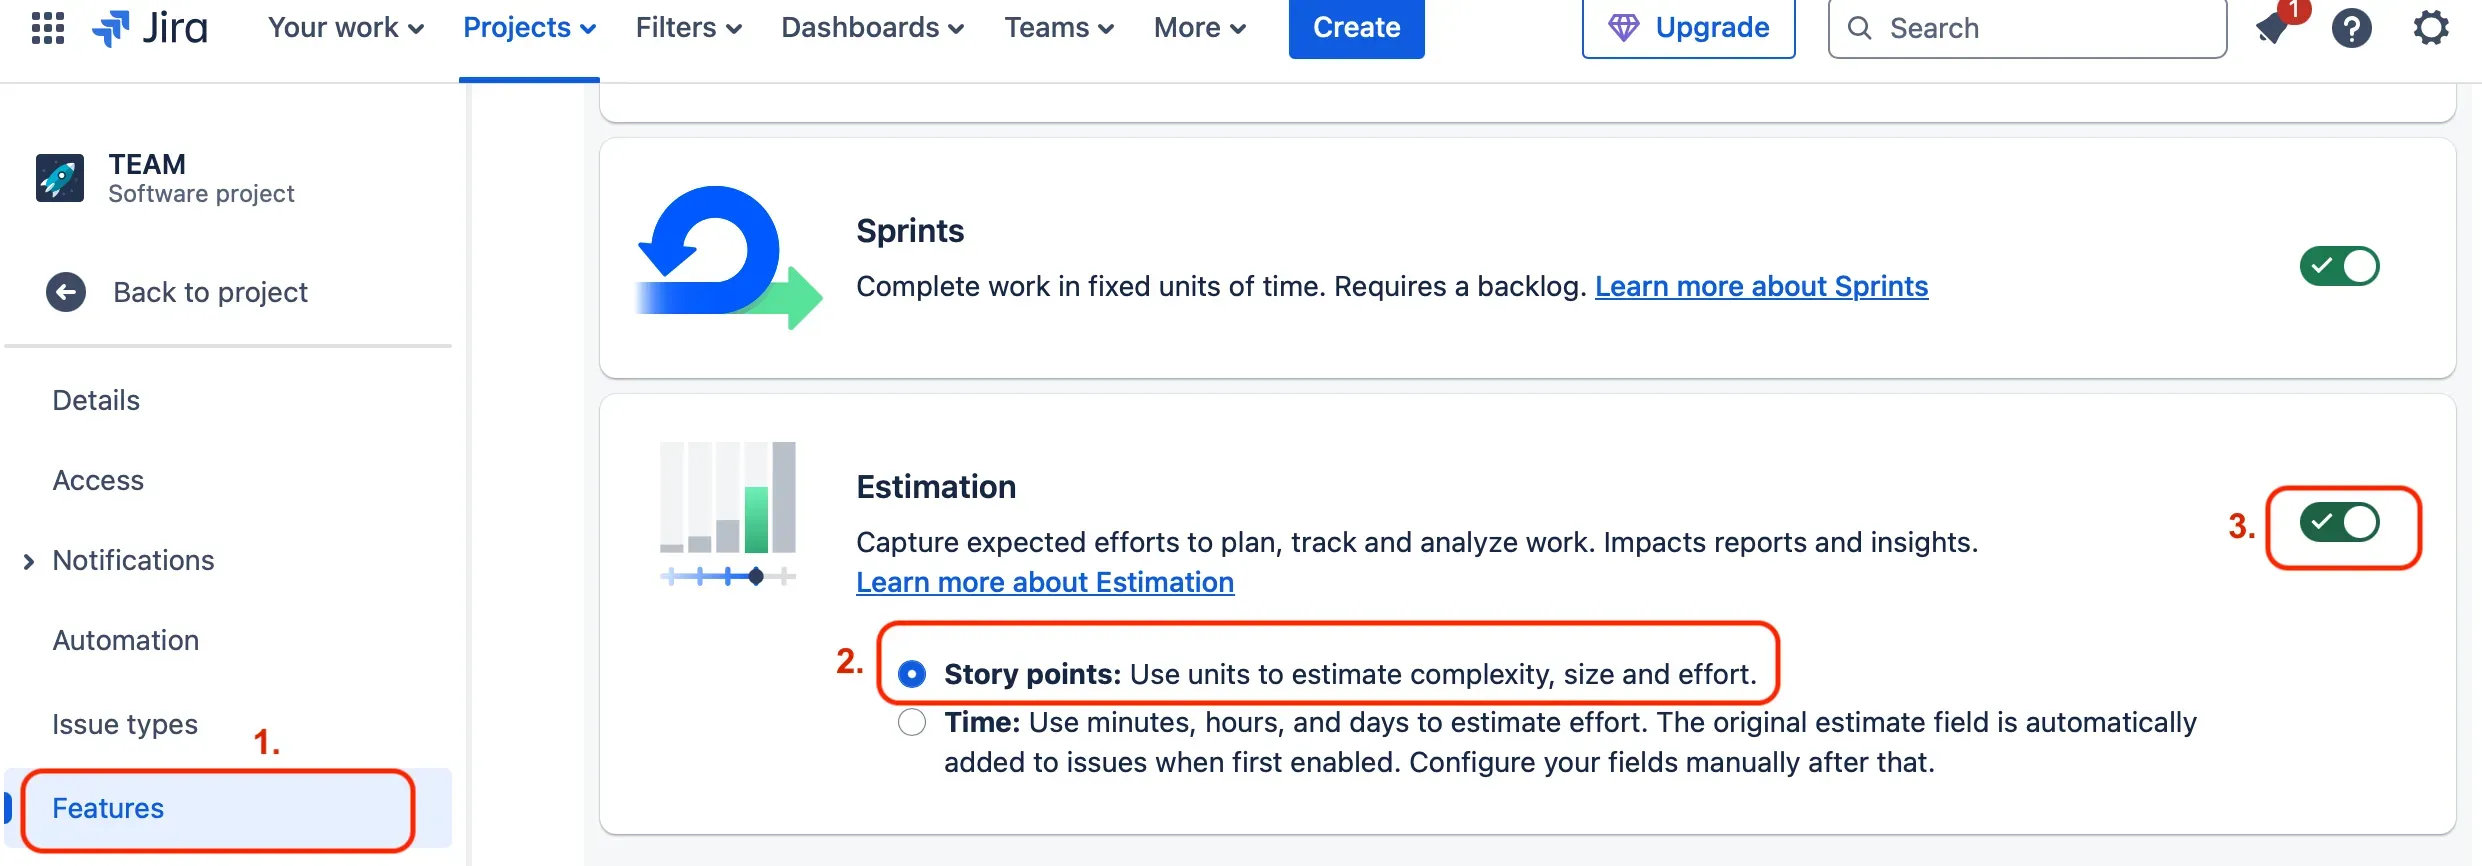Click the blue Create button
Image resolution: width=2482 pixels, height=866 pixels.
pos(1356,27)
